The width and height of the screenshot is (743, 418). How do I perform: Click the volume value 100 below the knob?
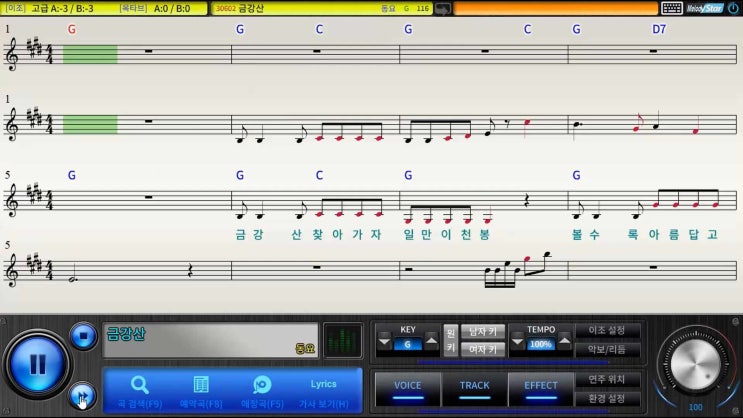pyautogui.click(x=695, y=407)
